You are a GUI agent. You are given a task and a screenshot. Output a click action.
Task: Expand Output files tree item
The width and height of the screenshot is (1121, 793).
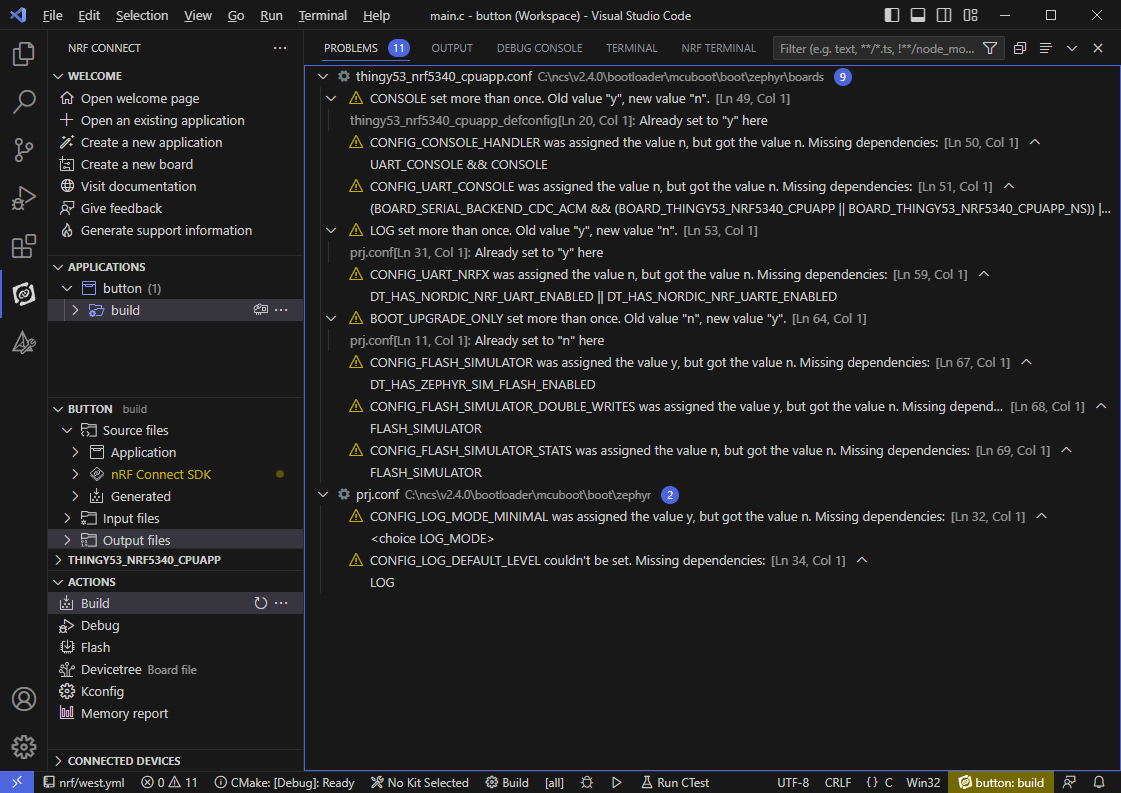[67, 540]
